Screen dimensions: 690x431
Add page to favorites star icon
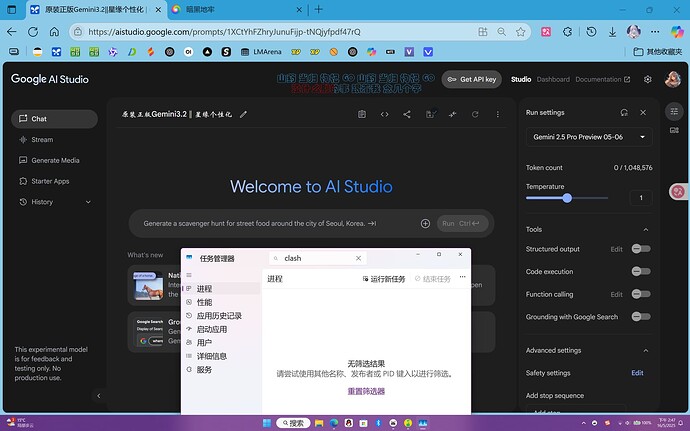(x=521, y=32)
